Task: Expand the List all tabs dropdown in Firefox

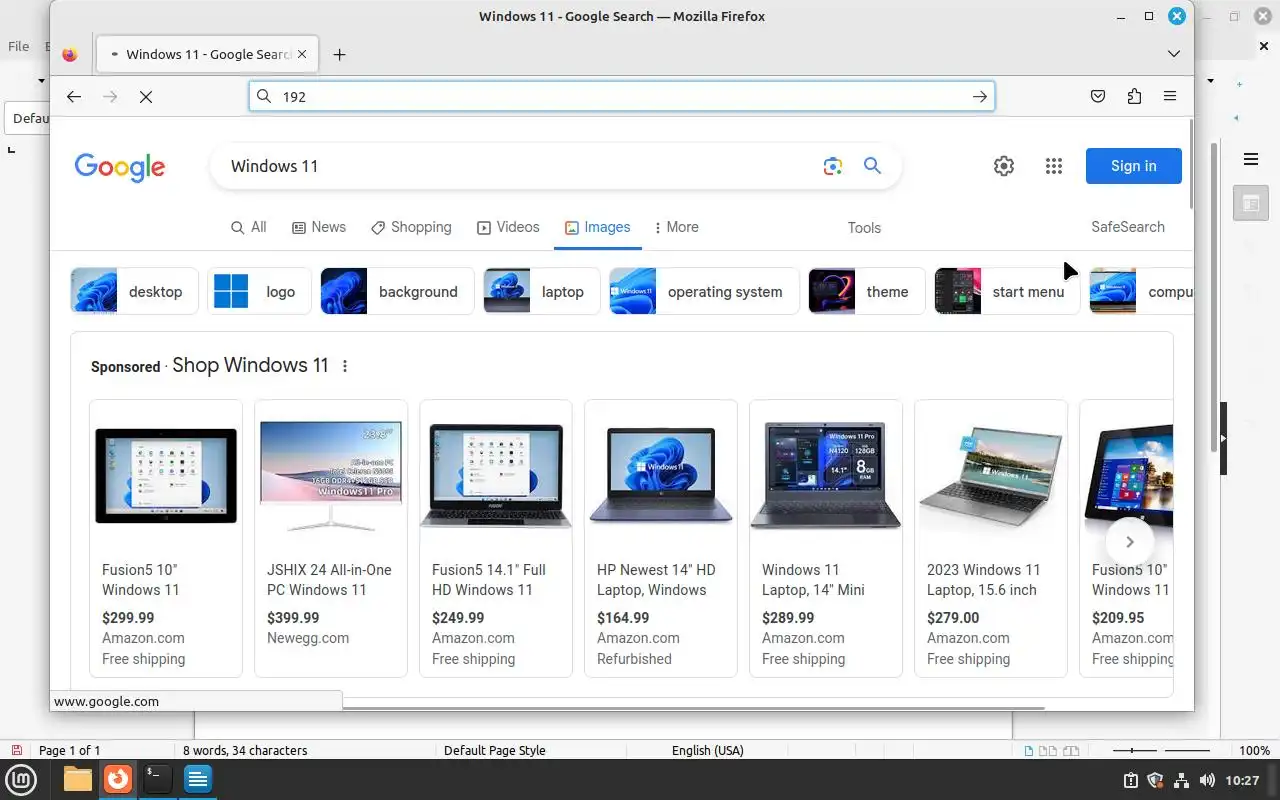Action: pyautogui.click(x=1174, y=54)
